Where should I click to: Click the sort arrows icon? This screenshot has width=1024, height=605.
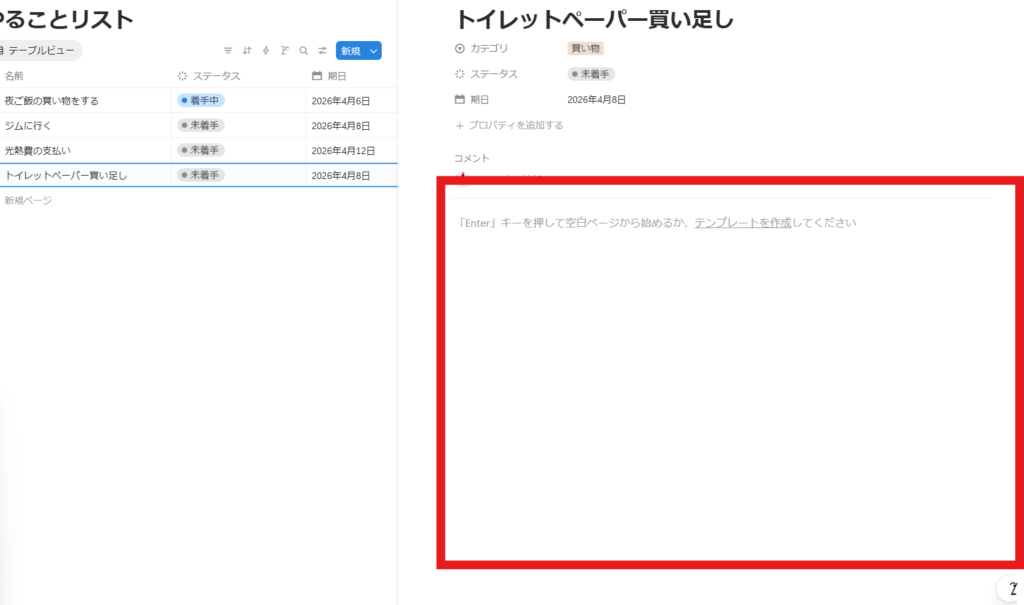(247, 51)
